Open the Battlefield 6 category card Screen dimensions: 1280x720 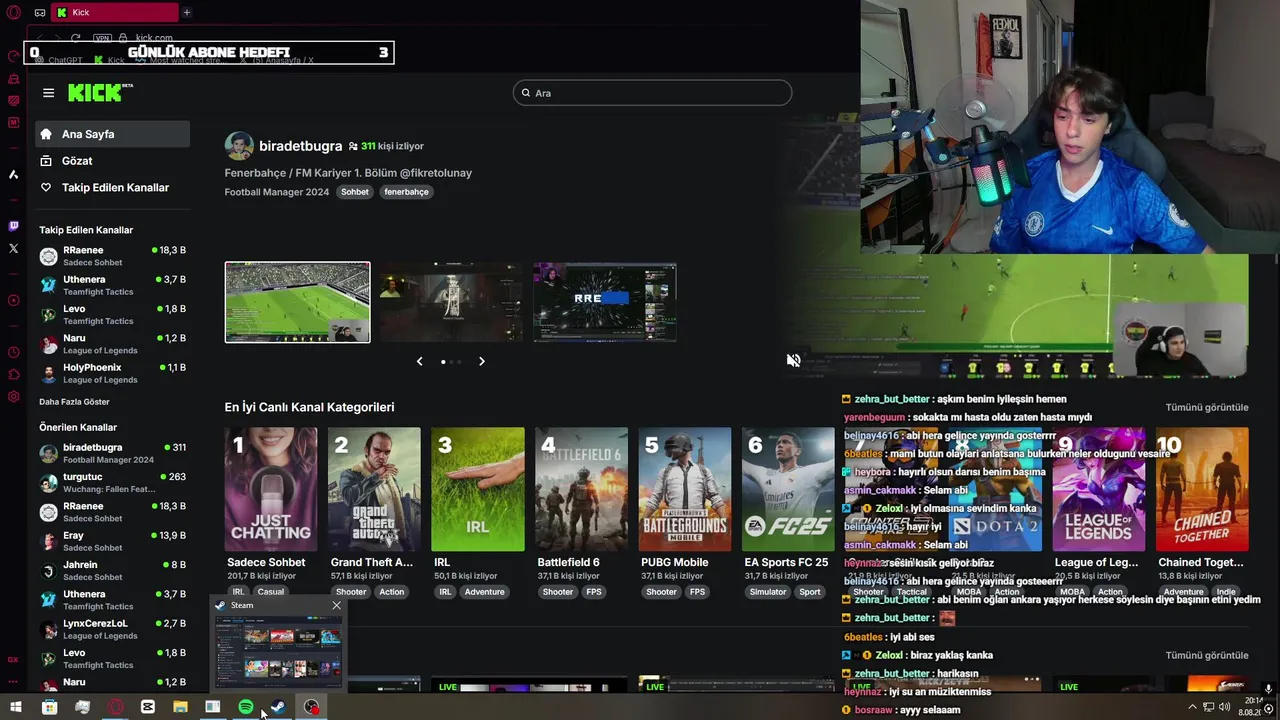pyautogui.click(x=581, y=490)
